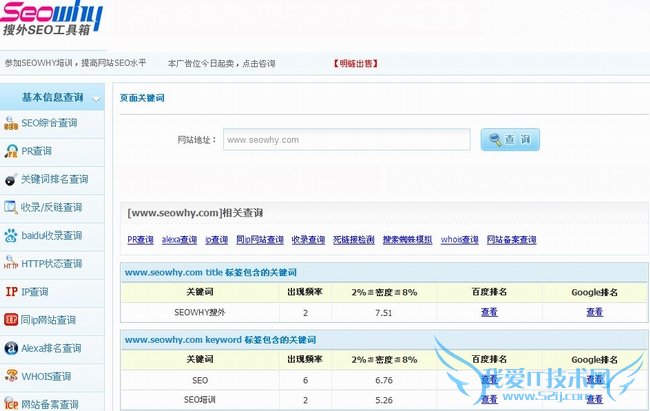The height and width of the screenshot is (411, 650).
Task: Click the alexa查询 related link
Action: pyautogui.click(x=179, y=240)
